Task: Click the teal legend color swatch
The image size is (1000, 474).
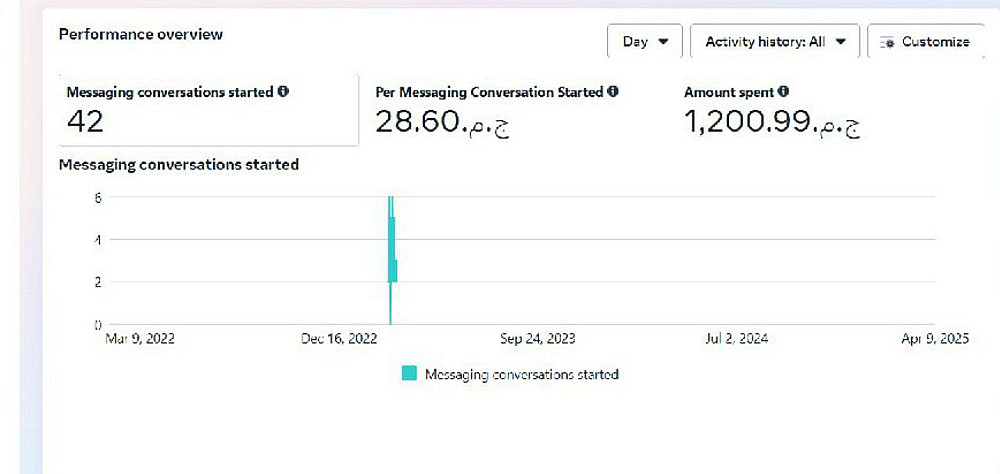Action: 409,374
